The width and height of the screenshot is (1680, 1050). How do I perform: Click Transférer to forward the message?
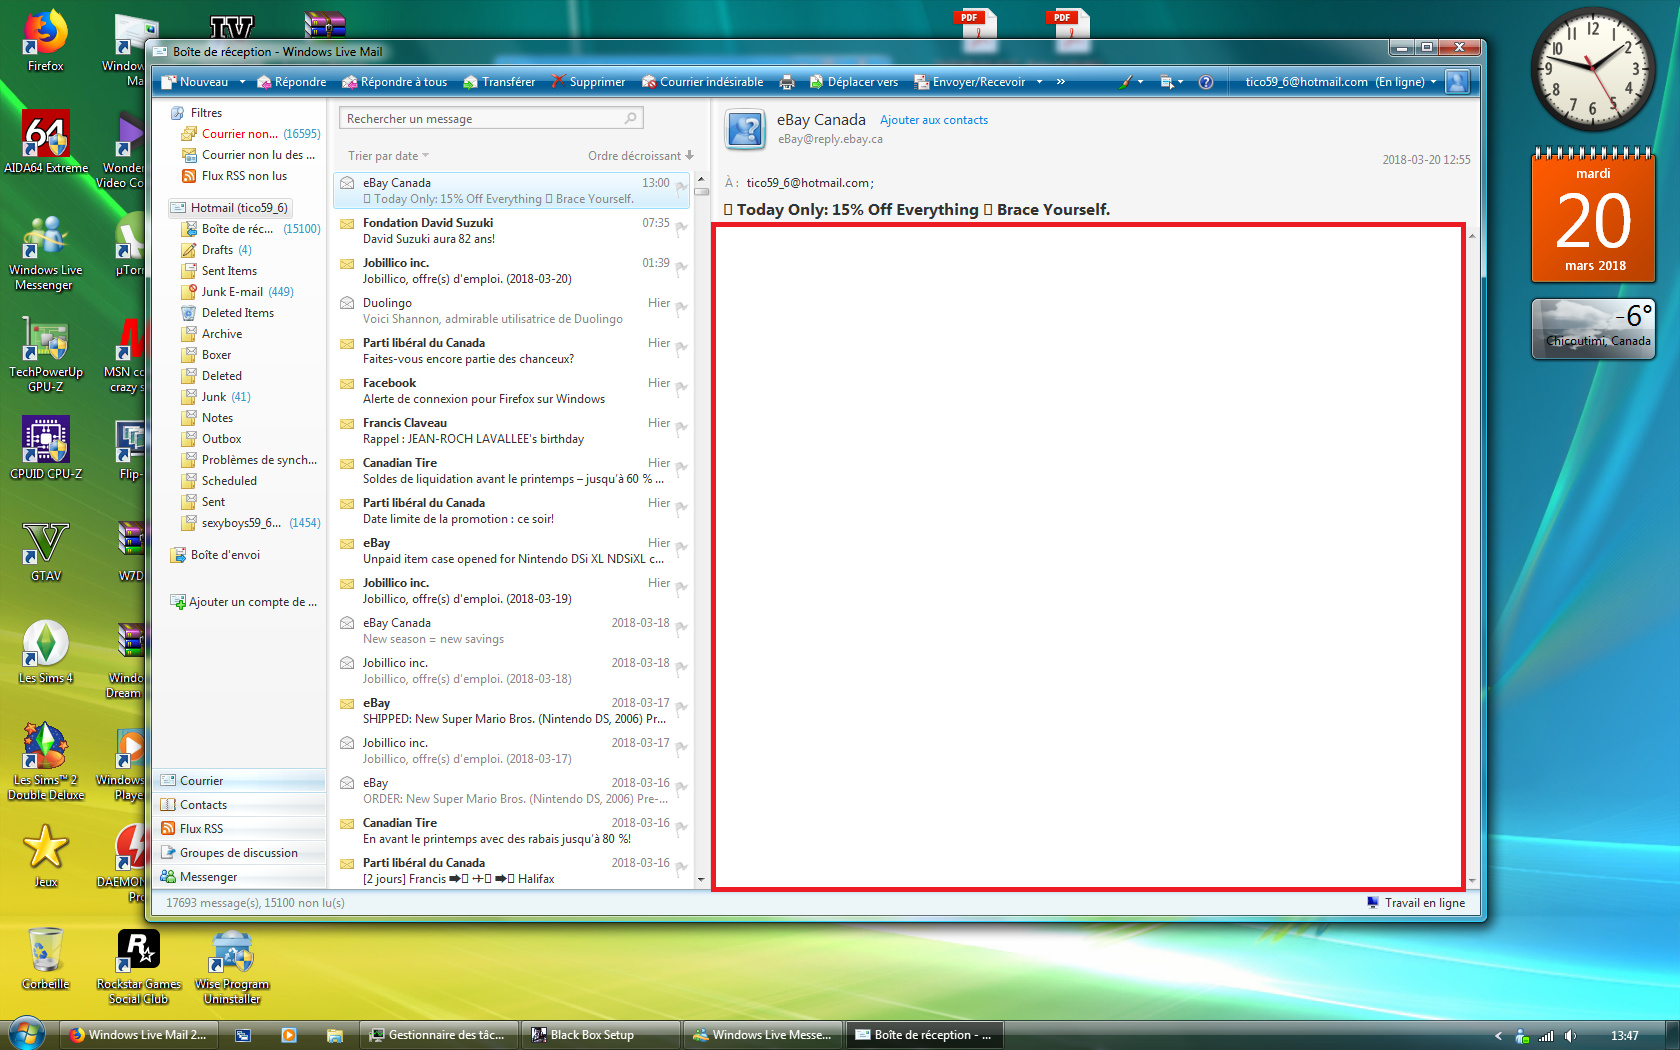coord(499,82)
